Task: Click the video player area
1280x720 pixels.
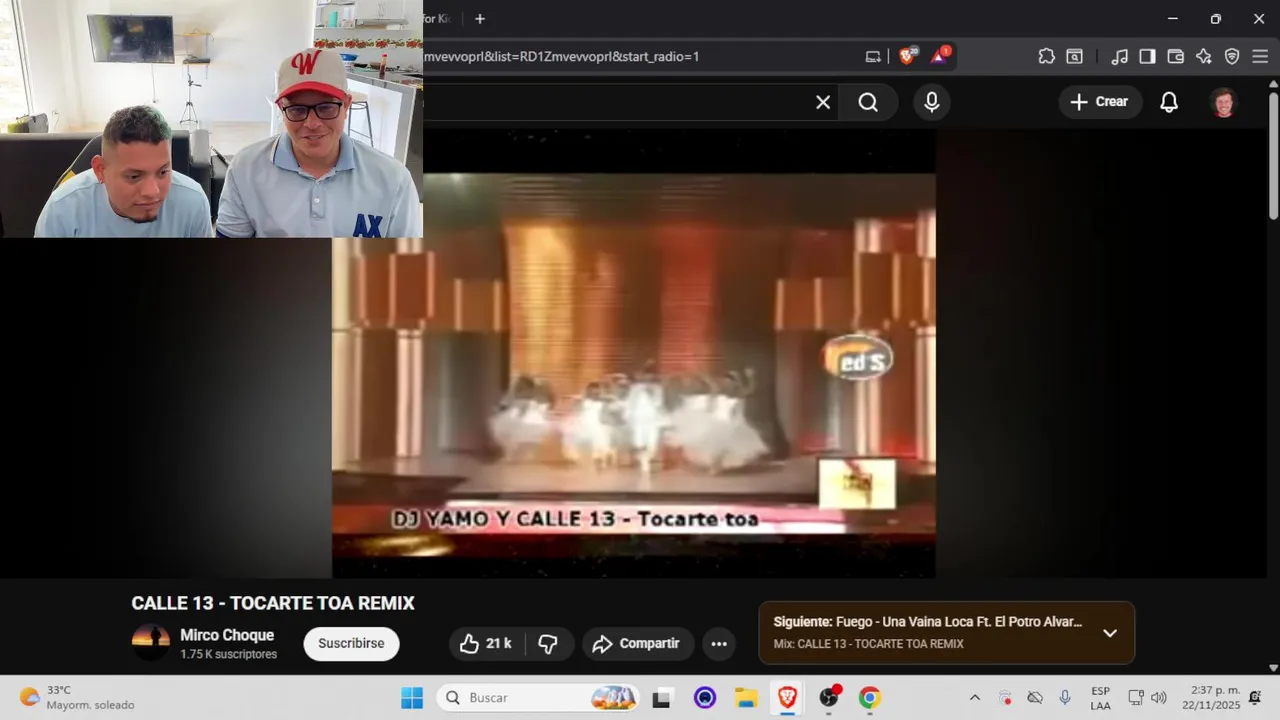Action: (x=634, y=353)
